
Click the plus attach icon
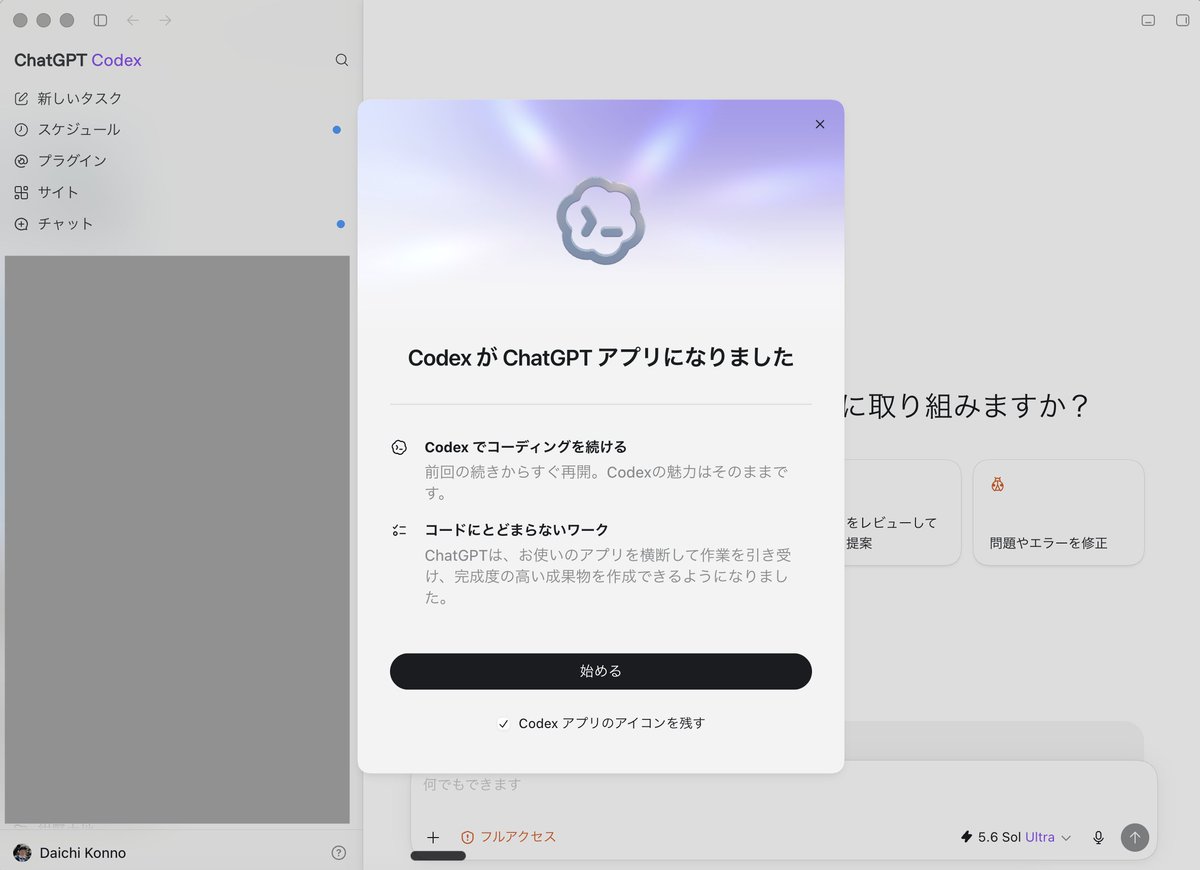[433, 837]
